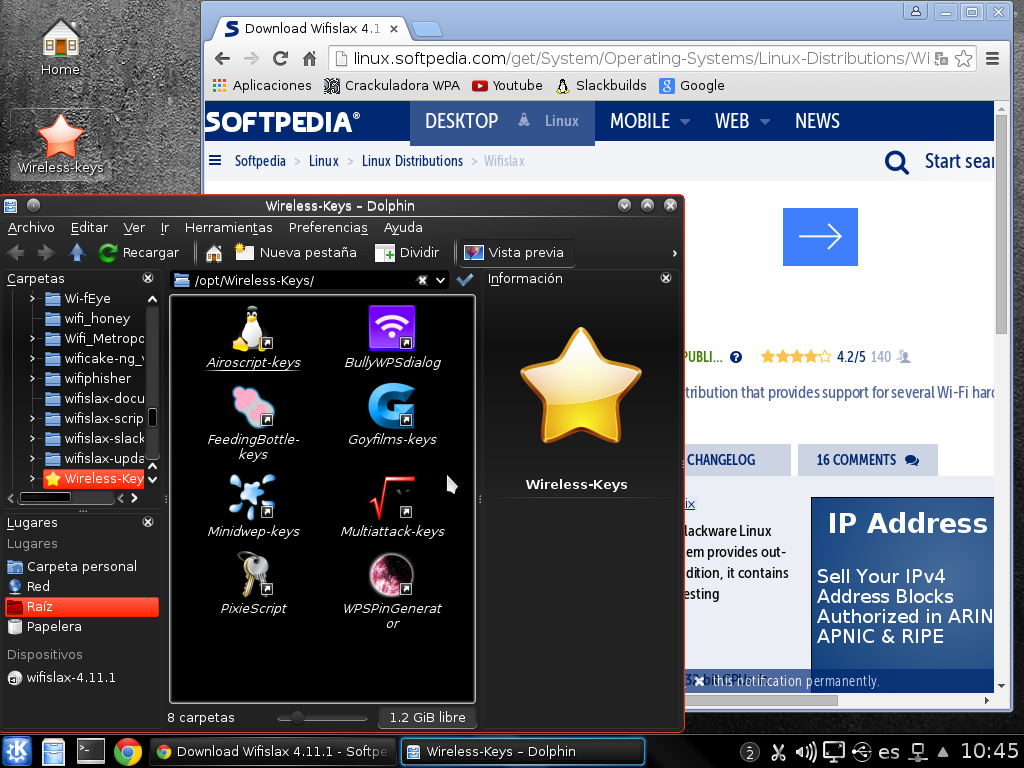Image resolution: width=1024 pixels, height=768 pixels.
Task: Click the blue arrow button on Softpedia
Action: click(x=820, y=236)
